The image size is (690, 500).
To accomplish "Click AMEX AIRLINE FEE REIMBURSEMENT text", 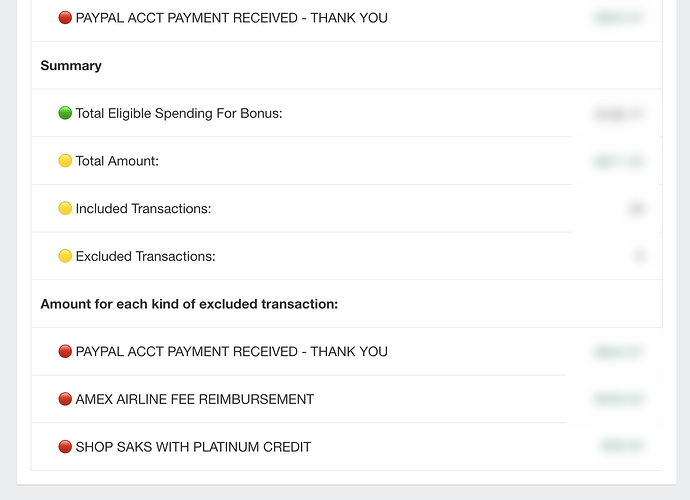I will (x=195, y=399).
